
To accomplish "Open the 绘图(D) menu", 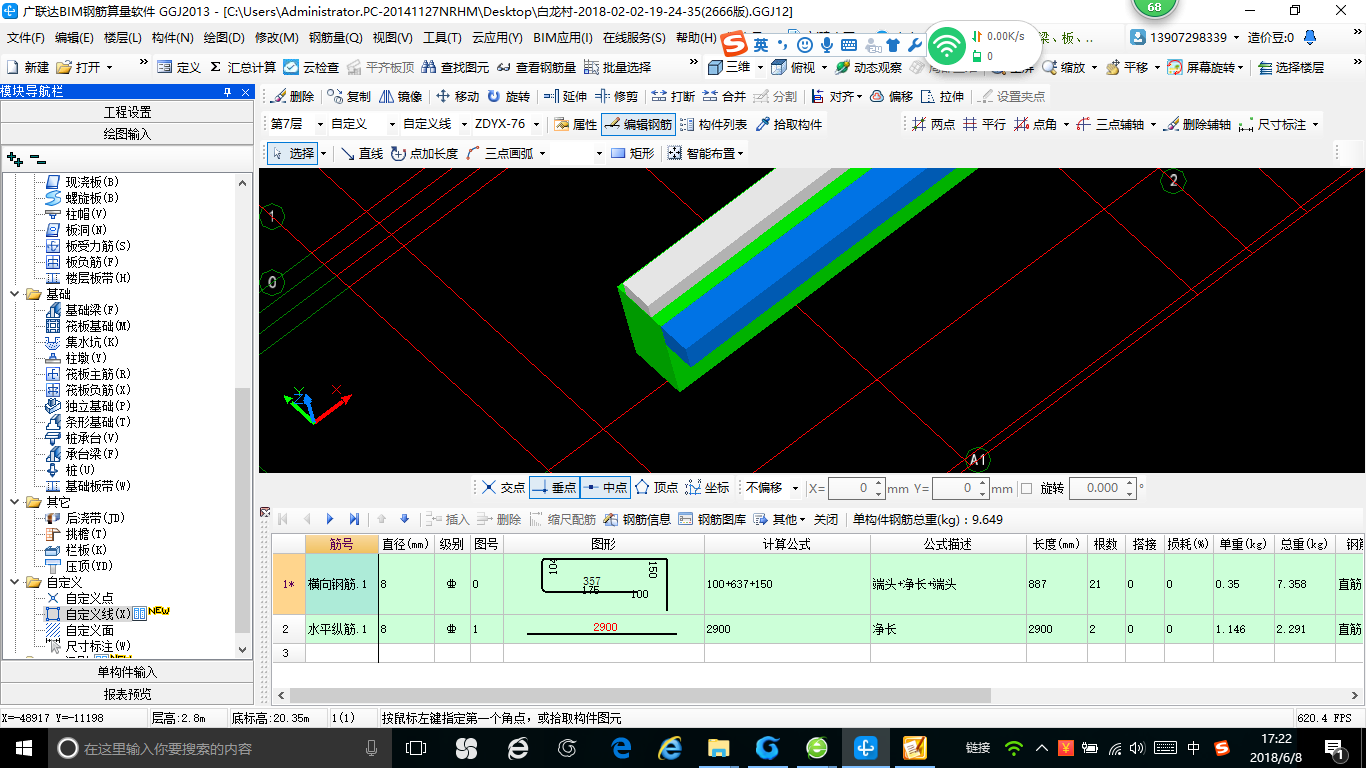I will coord(224,38).
